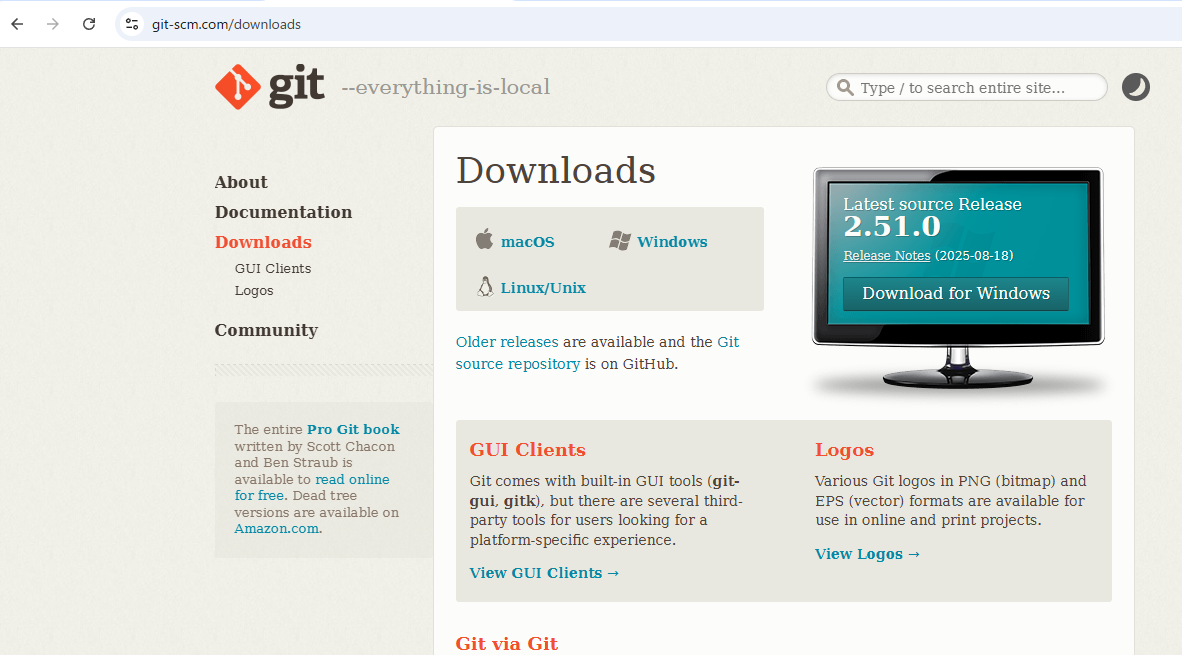
Task: Click the Latest source Release text
Action: click(932, 204)
